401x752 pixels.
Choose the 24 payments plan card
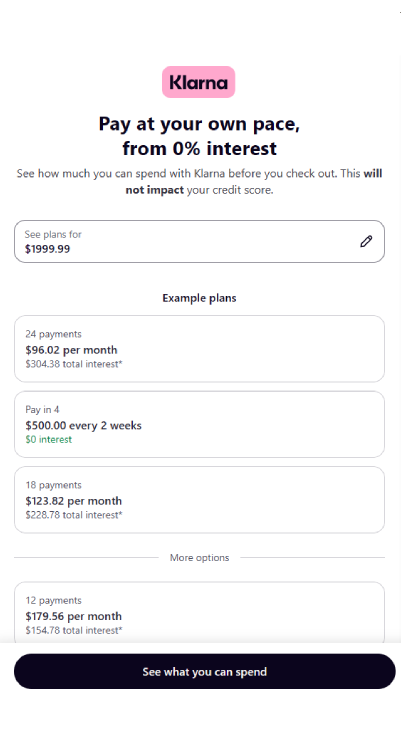pyautogui.click(x=200, y=349)
